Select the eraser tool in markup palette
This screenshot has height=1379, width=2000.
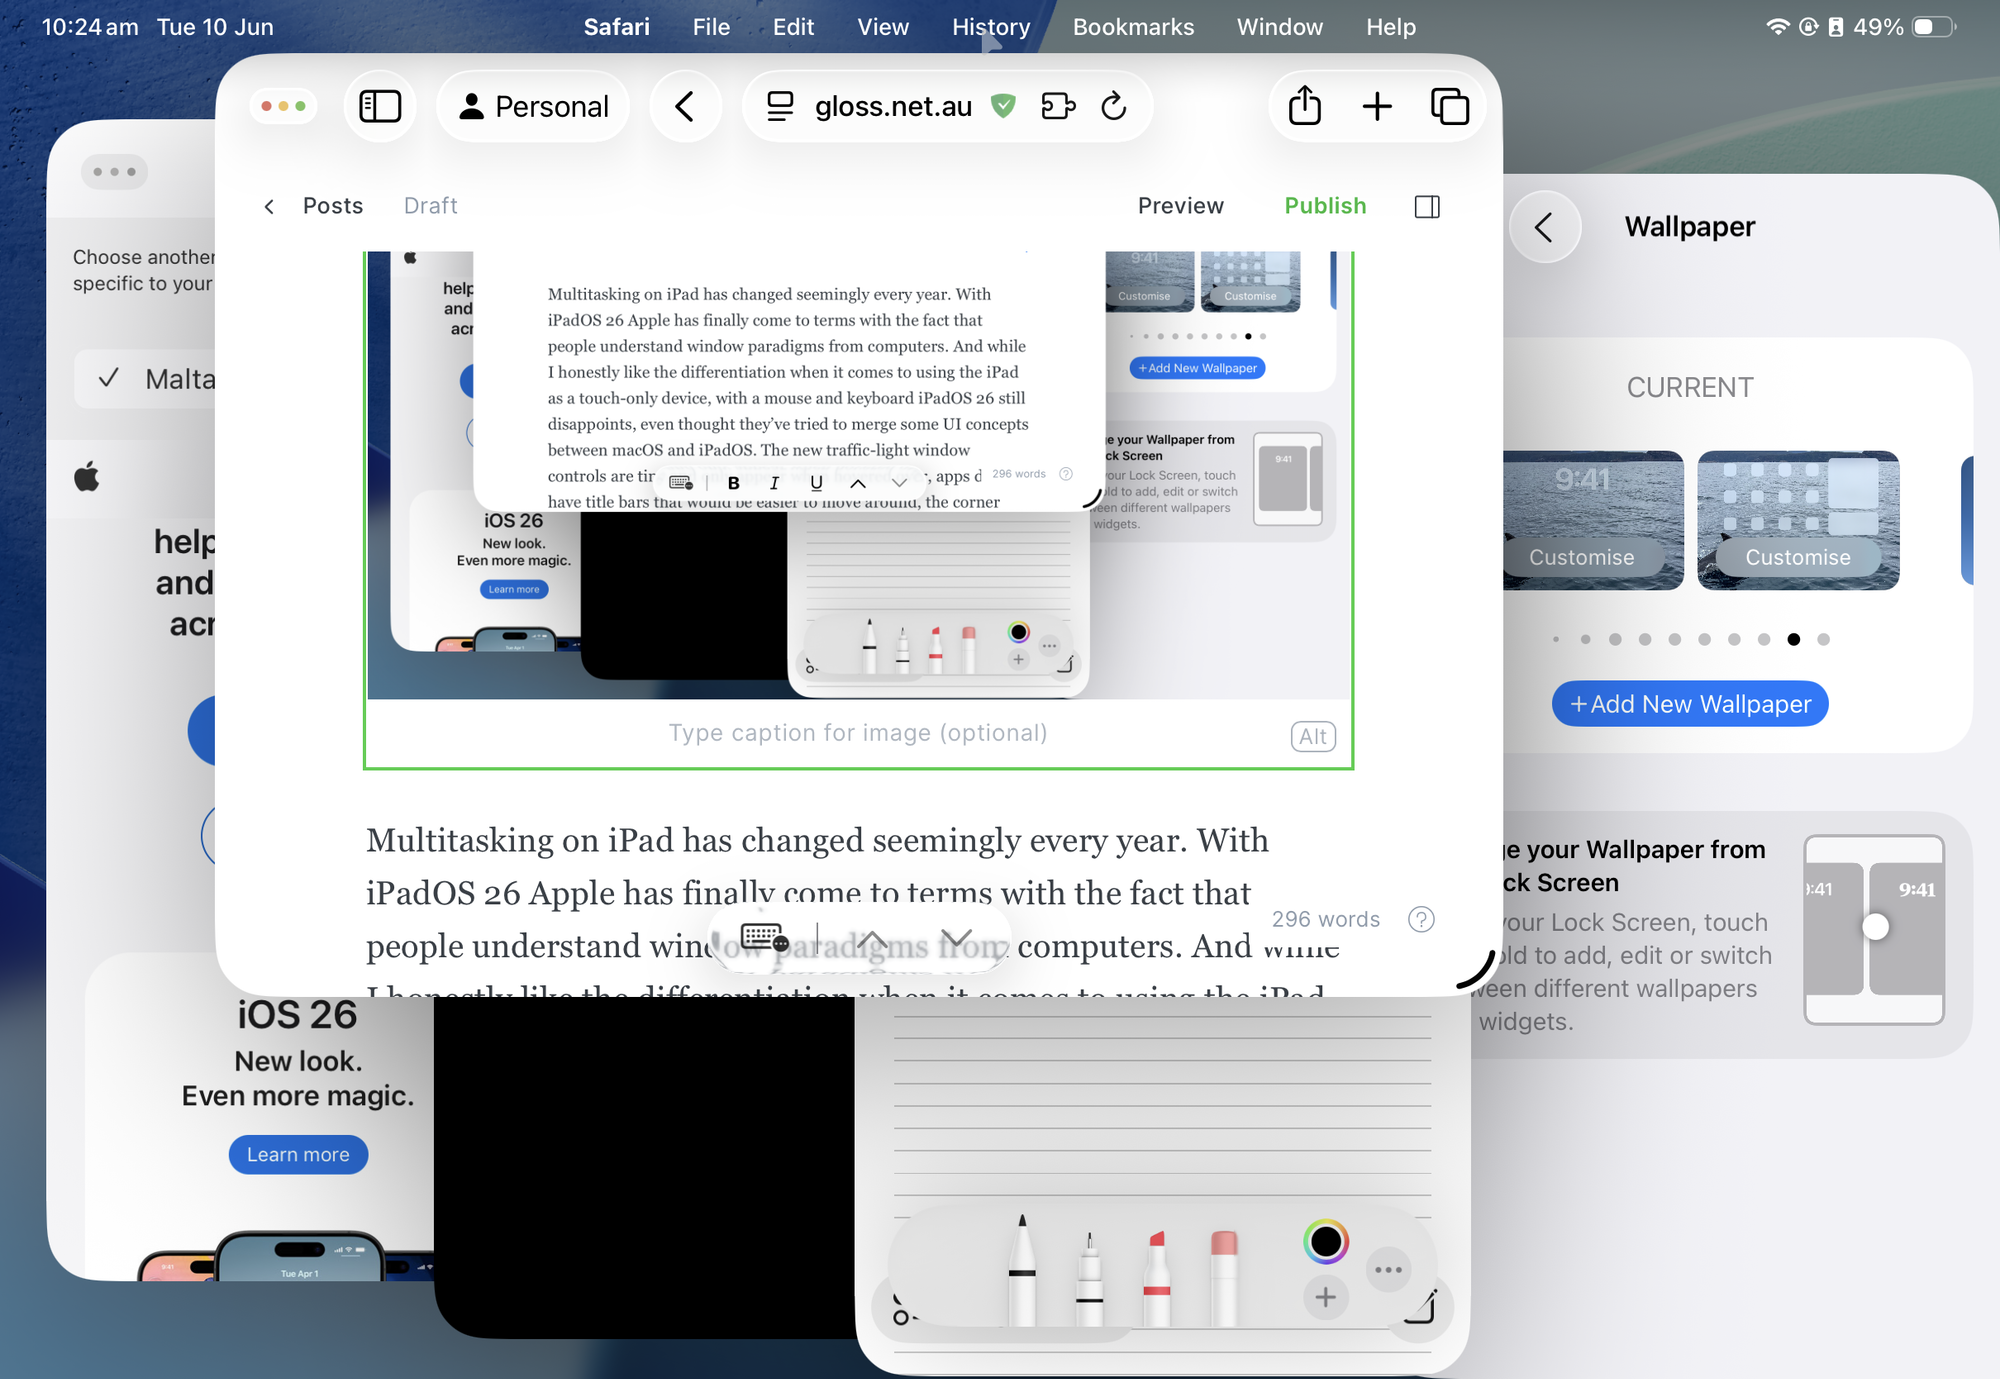[x=1224, y=1280]
